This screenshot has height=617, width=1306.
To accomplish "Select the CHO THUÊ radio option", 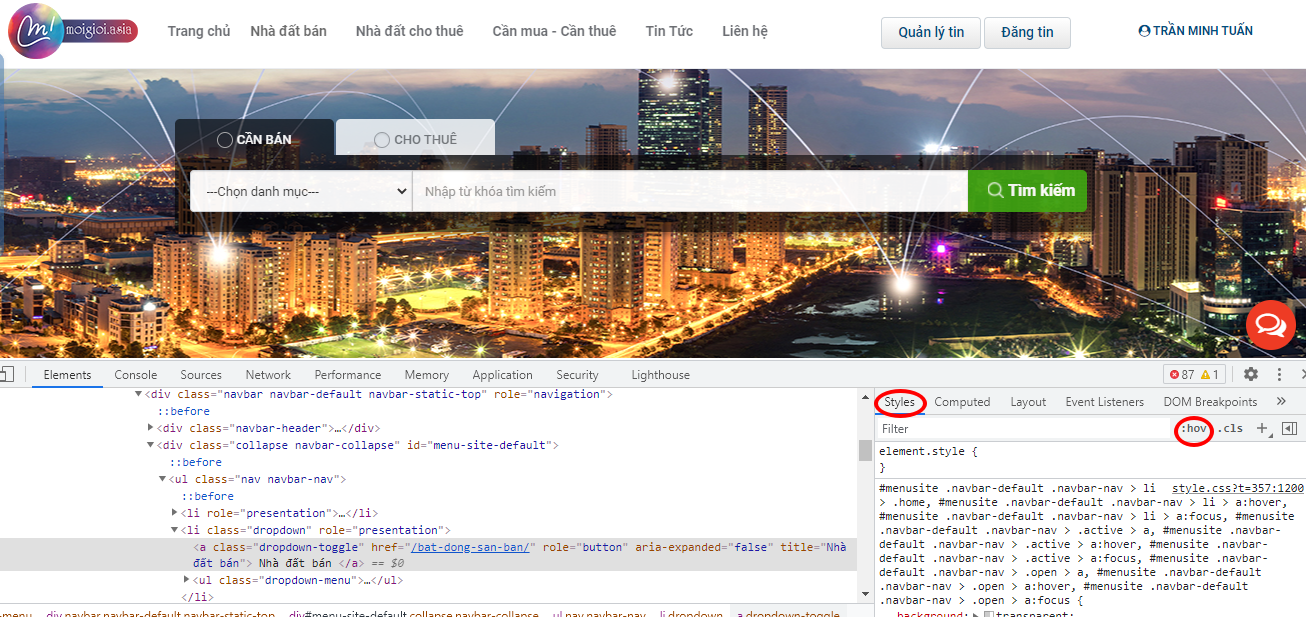I will 382,139.
